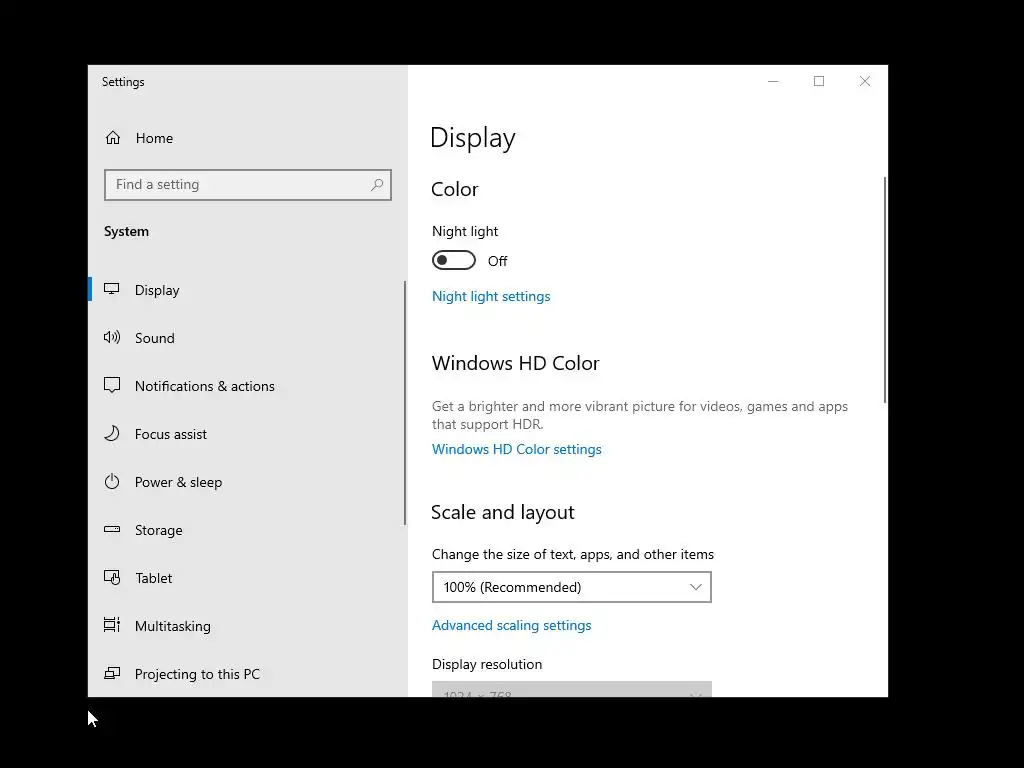Screen dimensions: 1024x768
Task: Click the Display monitor icon
Action: pos(112,289)
